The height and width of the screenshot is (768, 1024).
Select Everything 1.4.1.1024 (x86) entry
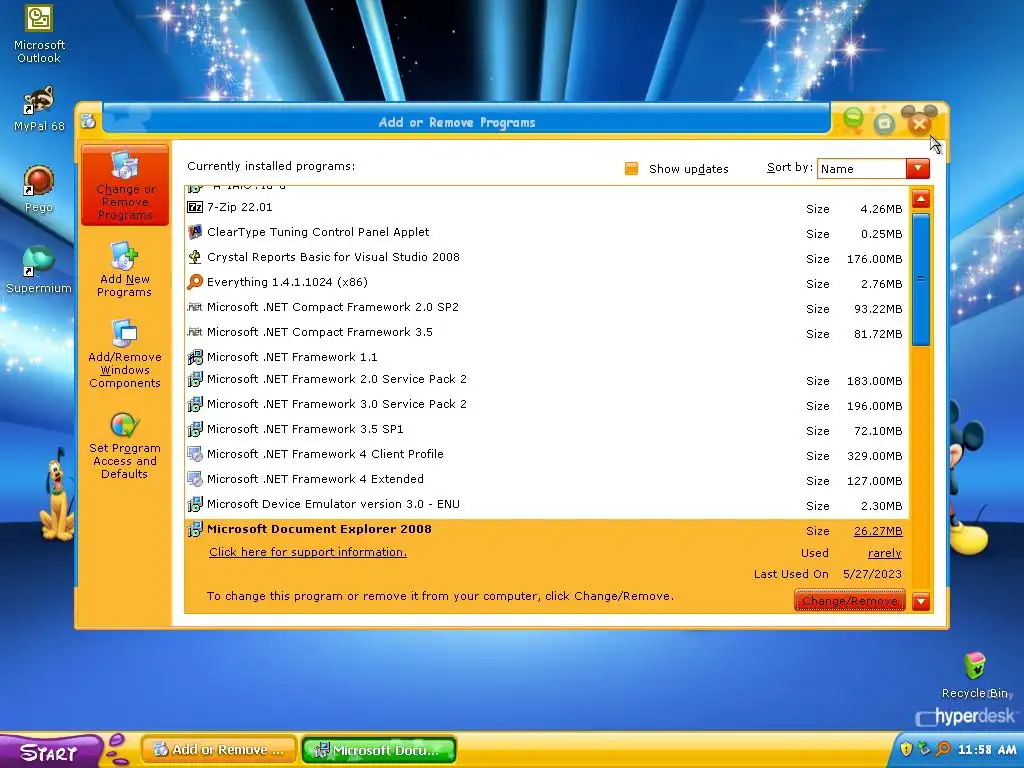[547, 282]
